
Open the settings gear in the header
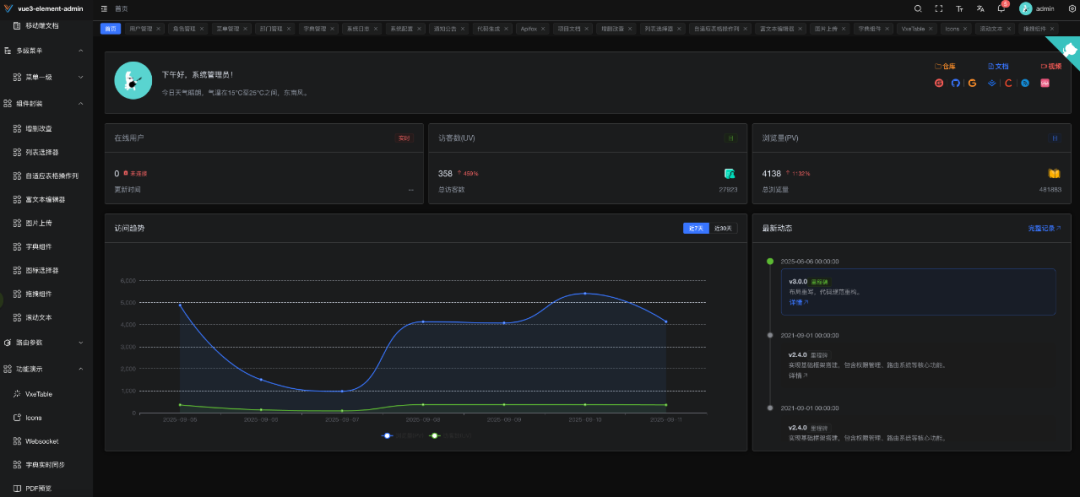tap(1072, 9)
